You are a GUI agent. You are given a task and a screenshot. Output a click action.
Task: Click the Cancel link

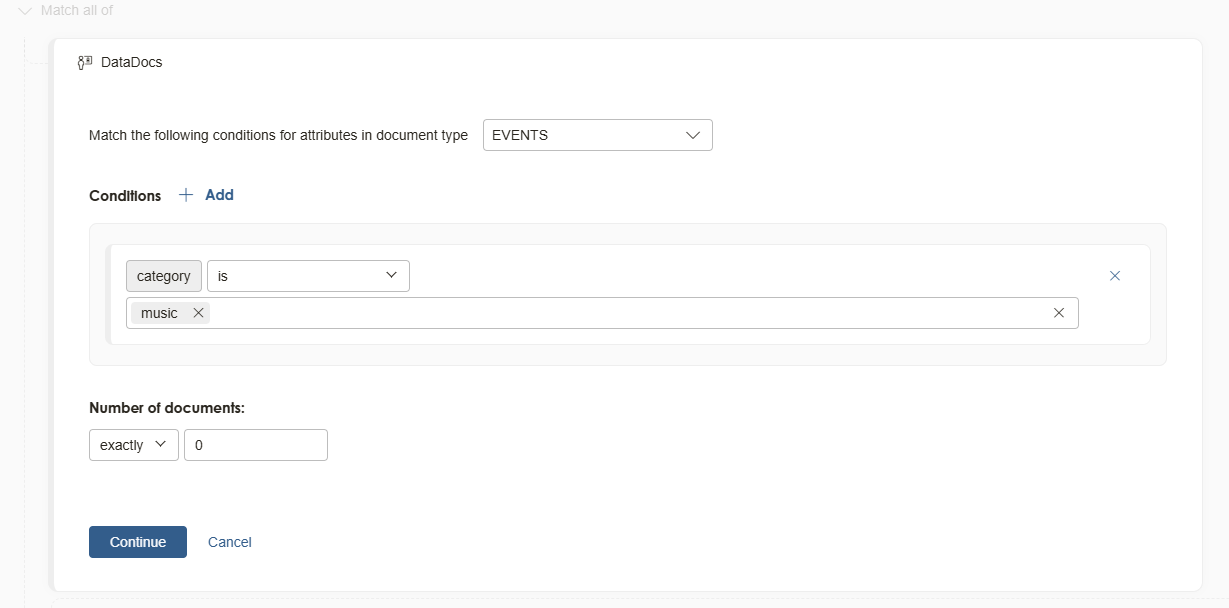click(229, 541)
